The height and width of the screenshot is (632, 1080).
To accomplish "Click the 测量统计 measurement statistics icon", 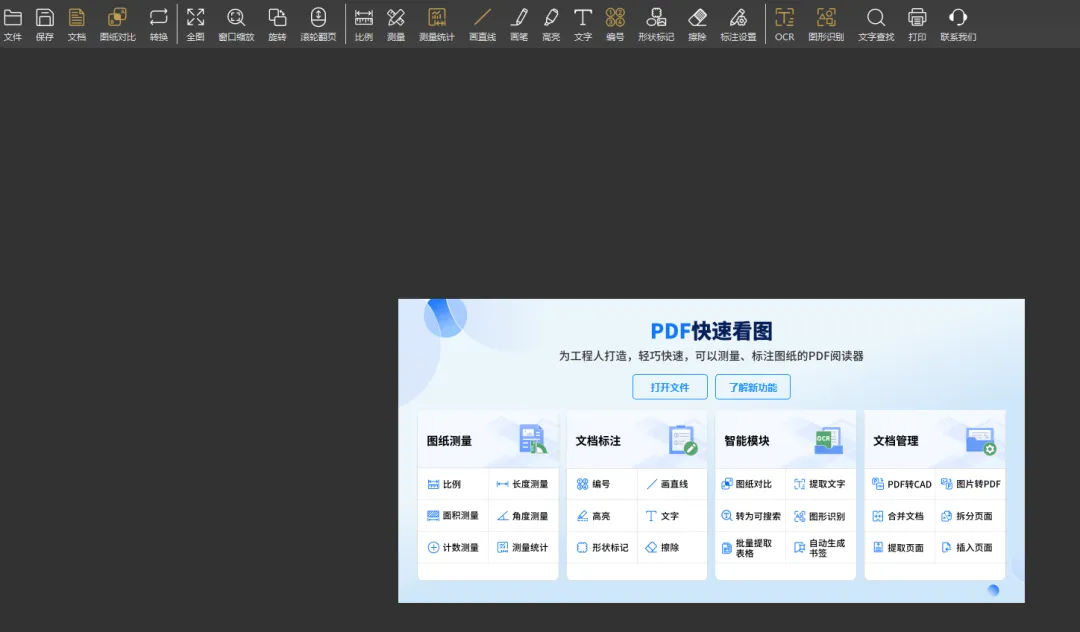I will coord(437,24).
